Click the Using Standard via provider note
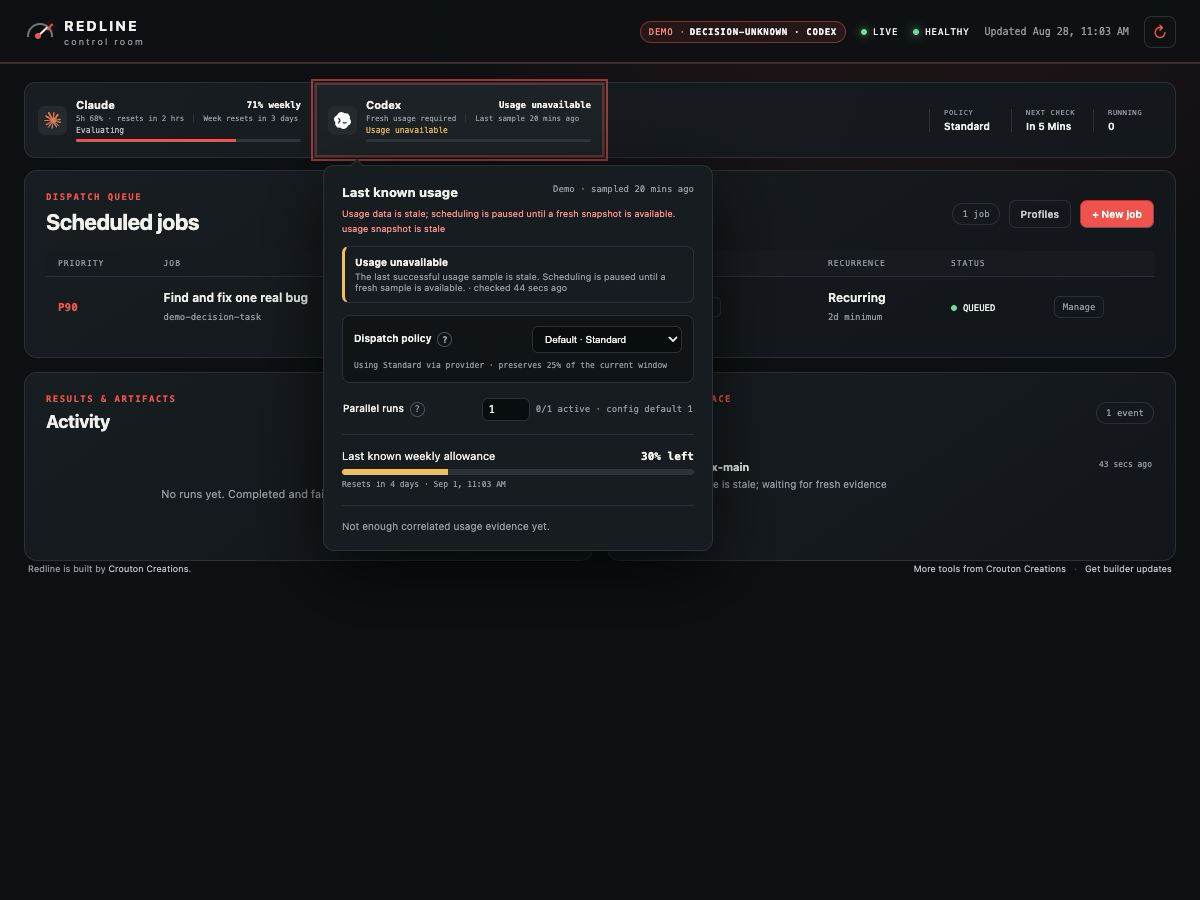Screen dimensions: 1200x900 [x=511, y=365]
